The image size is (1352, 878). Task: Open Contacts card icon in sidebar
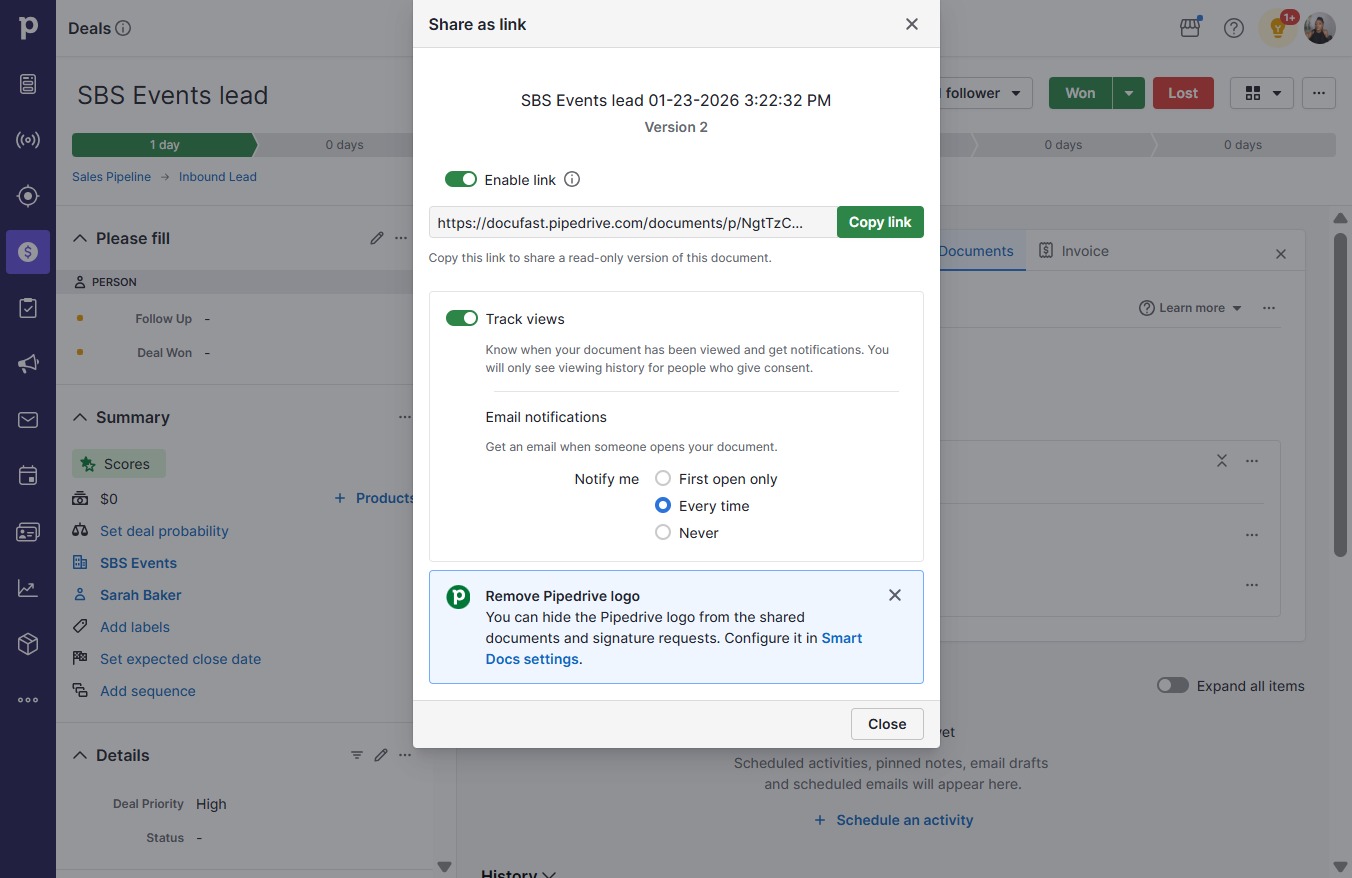(x=28, y=532)
